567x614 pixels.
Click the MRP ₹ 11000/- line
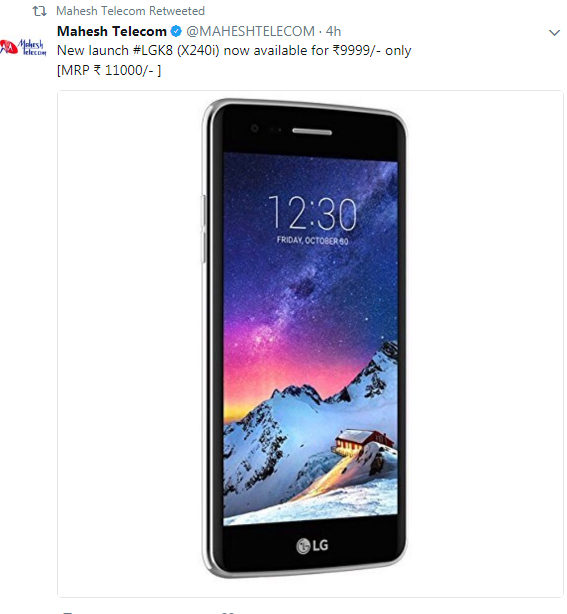point(109,70)
